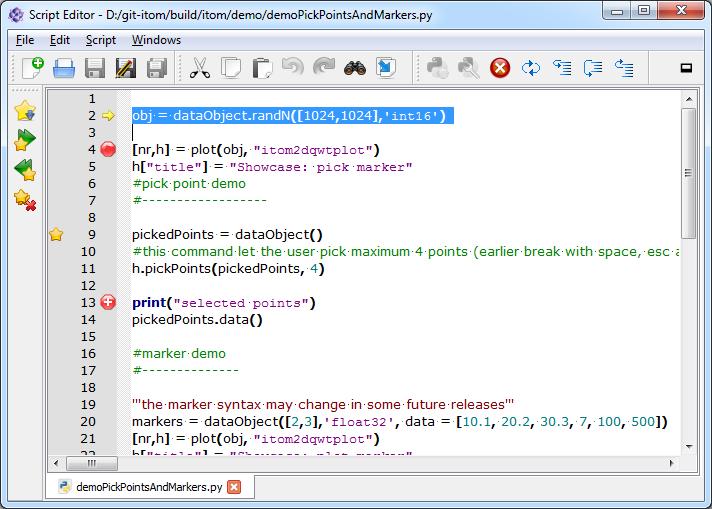Click the pickedPoints = dataObject() line

coord(227,235)
